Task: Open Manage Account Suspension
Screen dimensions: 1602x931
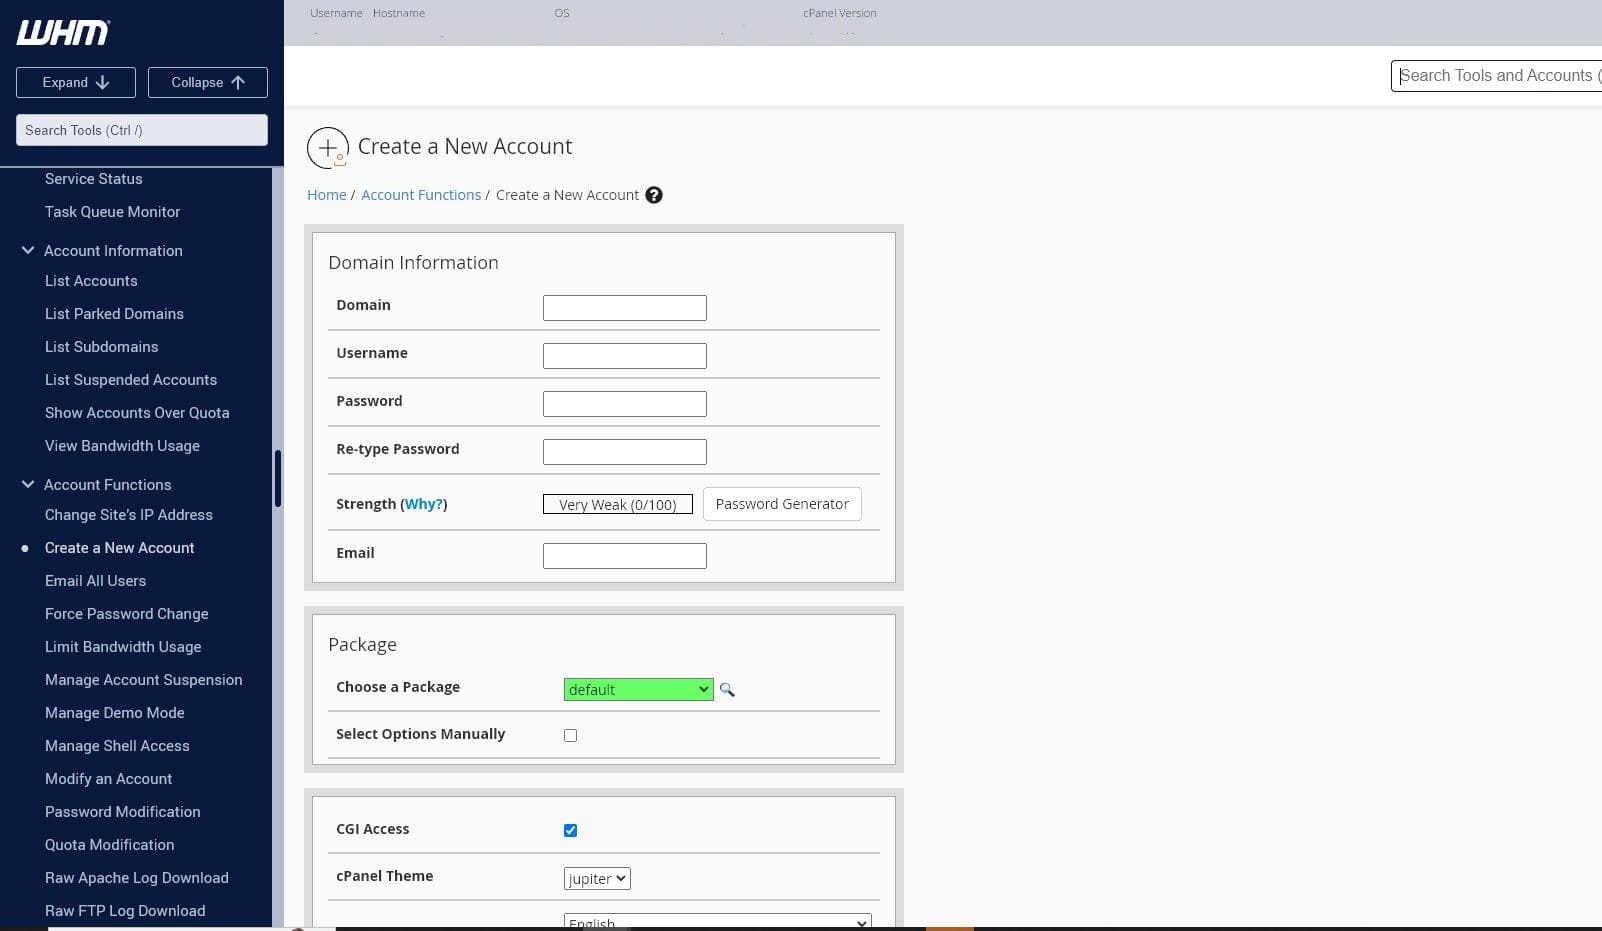Action: coord(144,680)
